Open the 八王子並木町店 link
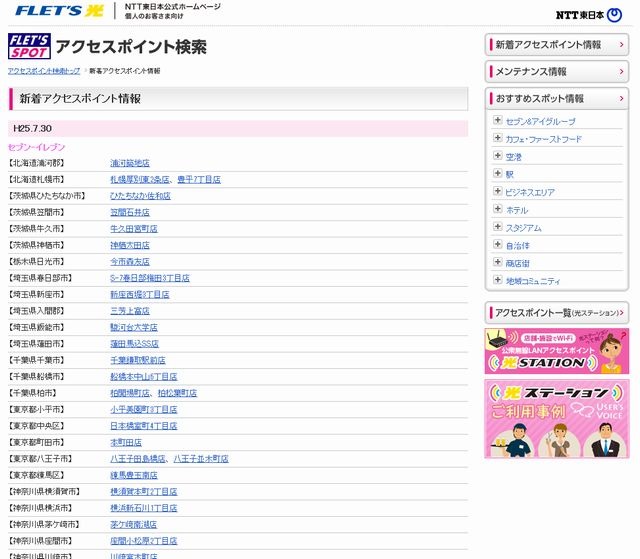The image size is (640, 559). tap(201, 459)
